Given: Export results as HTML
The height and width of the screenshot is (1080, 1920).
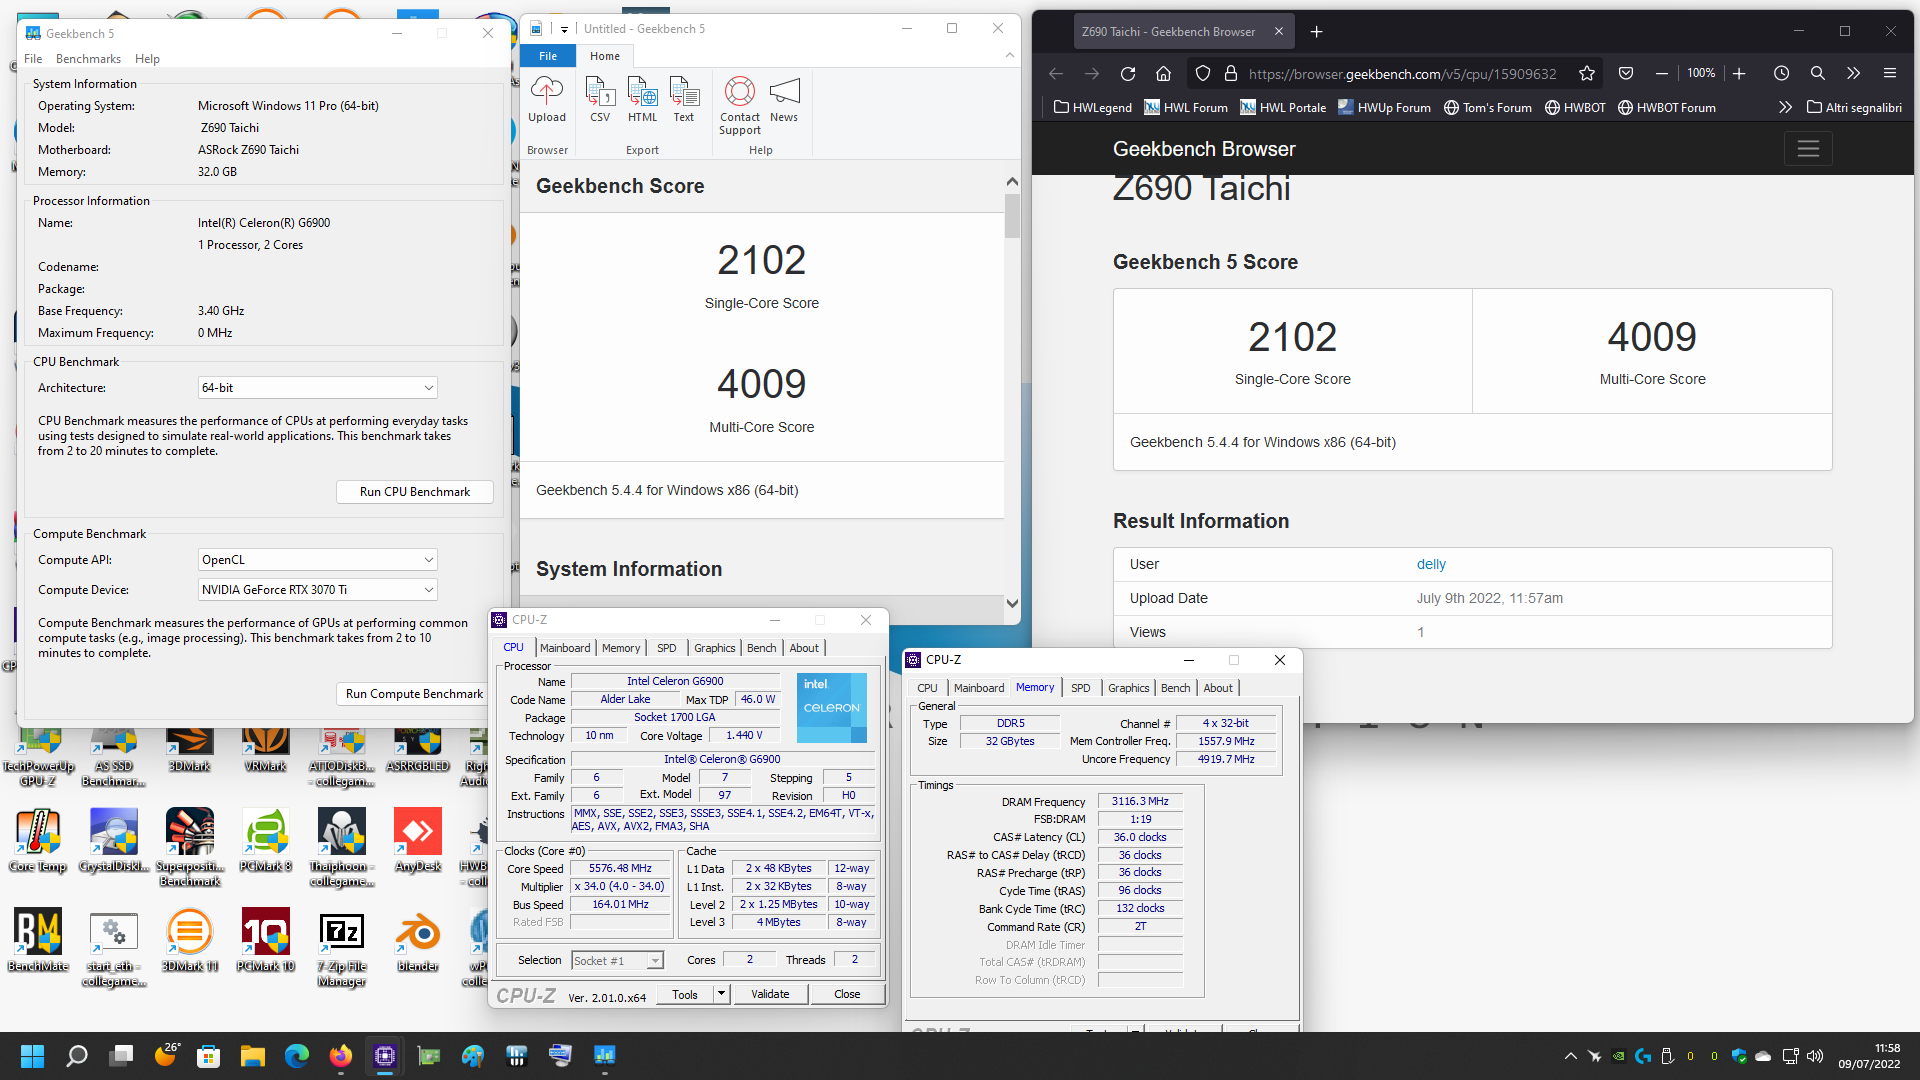Looking at the screenshot, I should pyautogui.click(x=642, y=100).
